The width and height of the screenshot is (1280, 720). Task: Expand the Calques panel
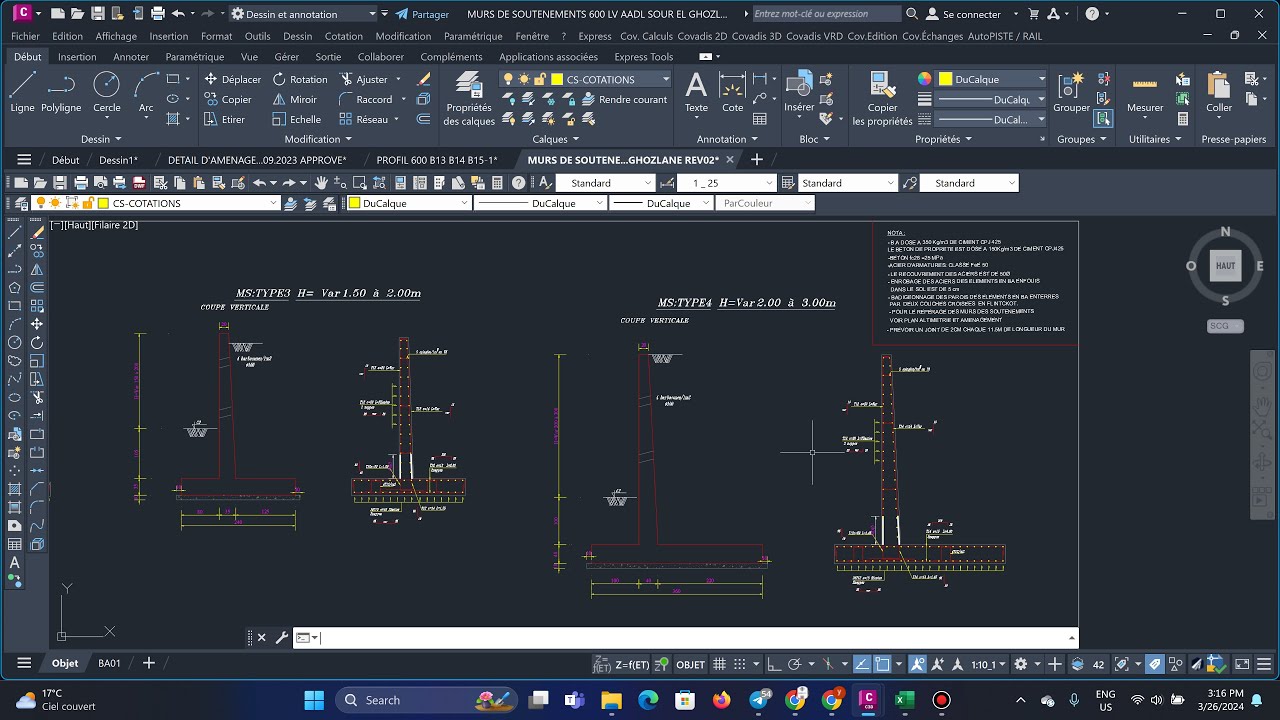tap(556, 139)
